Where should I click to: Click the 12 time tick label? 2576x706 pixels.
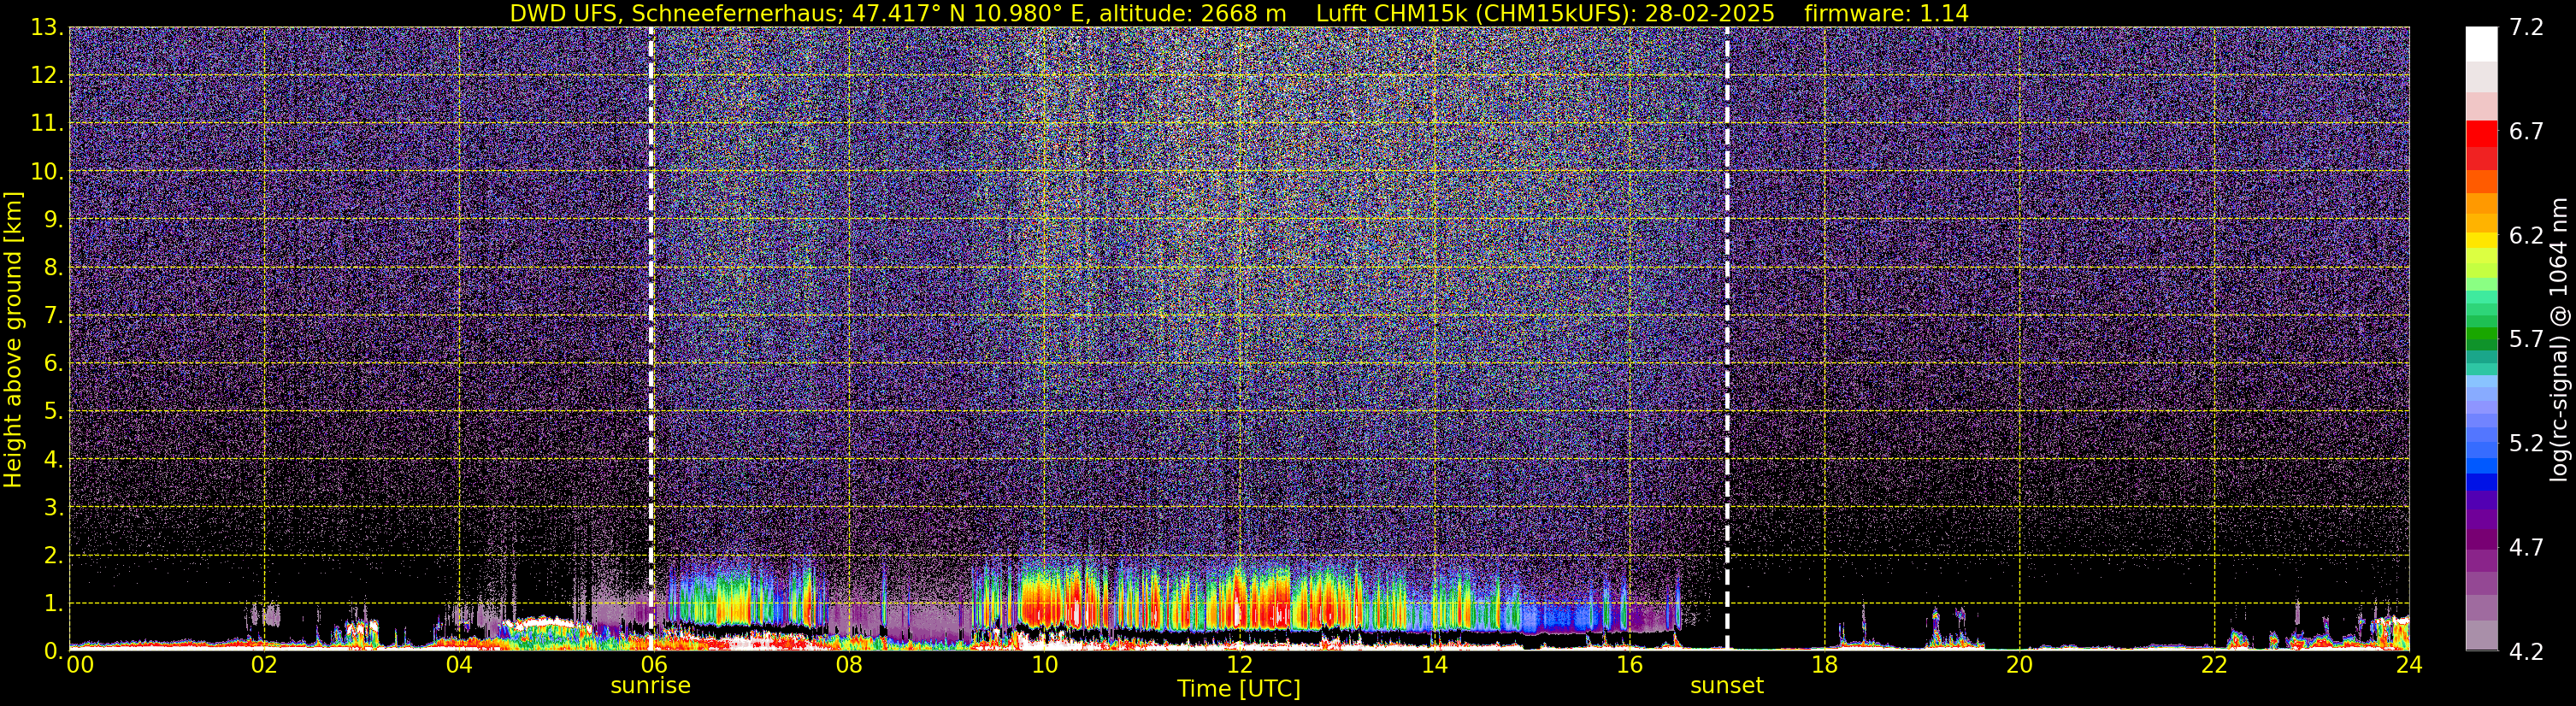click(x=1239, y=665)
